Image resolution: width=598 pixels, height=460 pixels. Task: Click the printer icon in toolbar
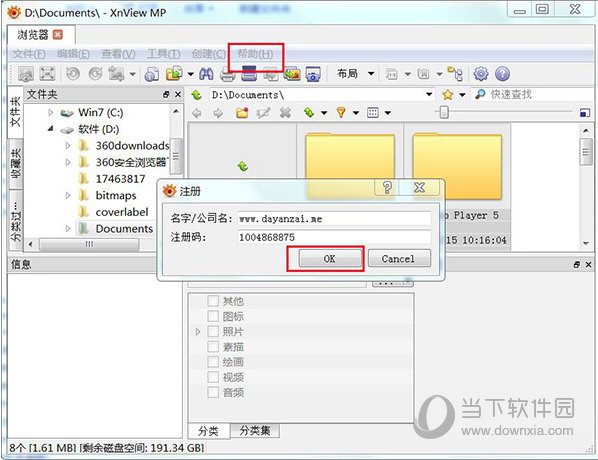pyautogui.click(x=228, y=74)
